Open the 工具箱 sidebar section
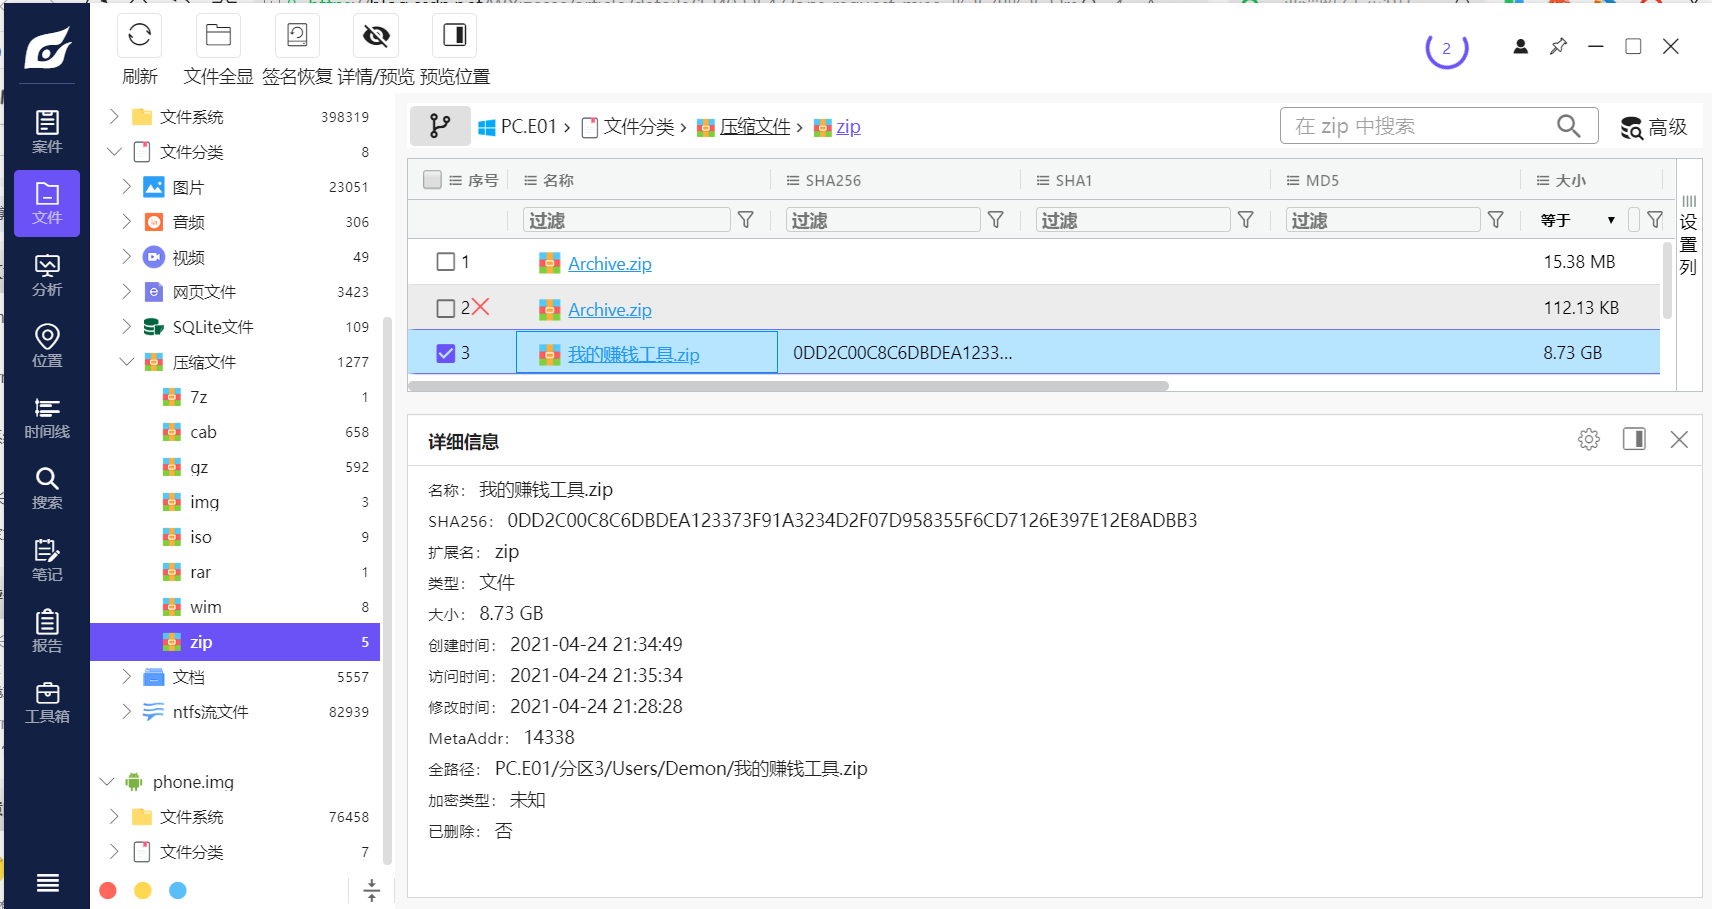 [47, 703]
